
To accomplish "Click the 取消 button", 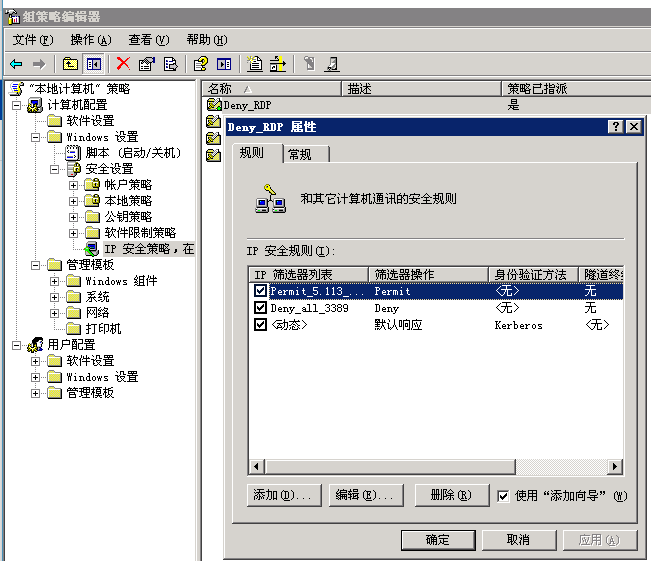I will click(519, 540).
